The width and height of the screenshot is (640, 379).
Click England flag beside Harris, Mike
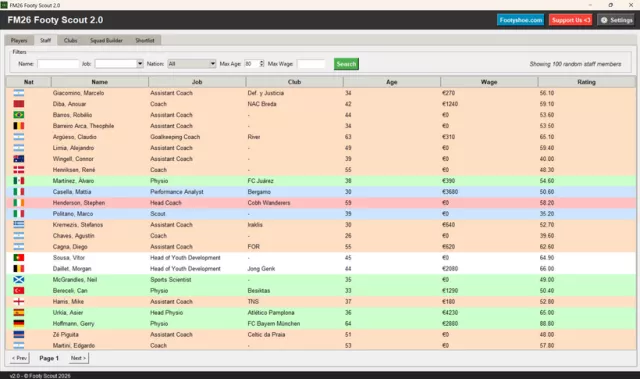pyautogui.click(x=19, y=302)
